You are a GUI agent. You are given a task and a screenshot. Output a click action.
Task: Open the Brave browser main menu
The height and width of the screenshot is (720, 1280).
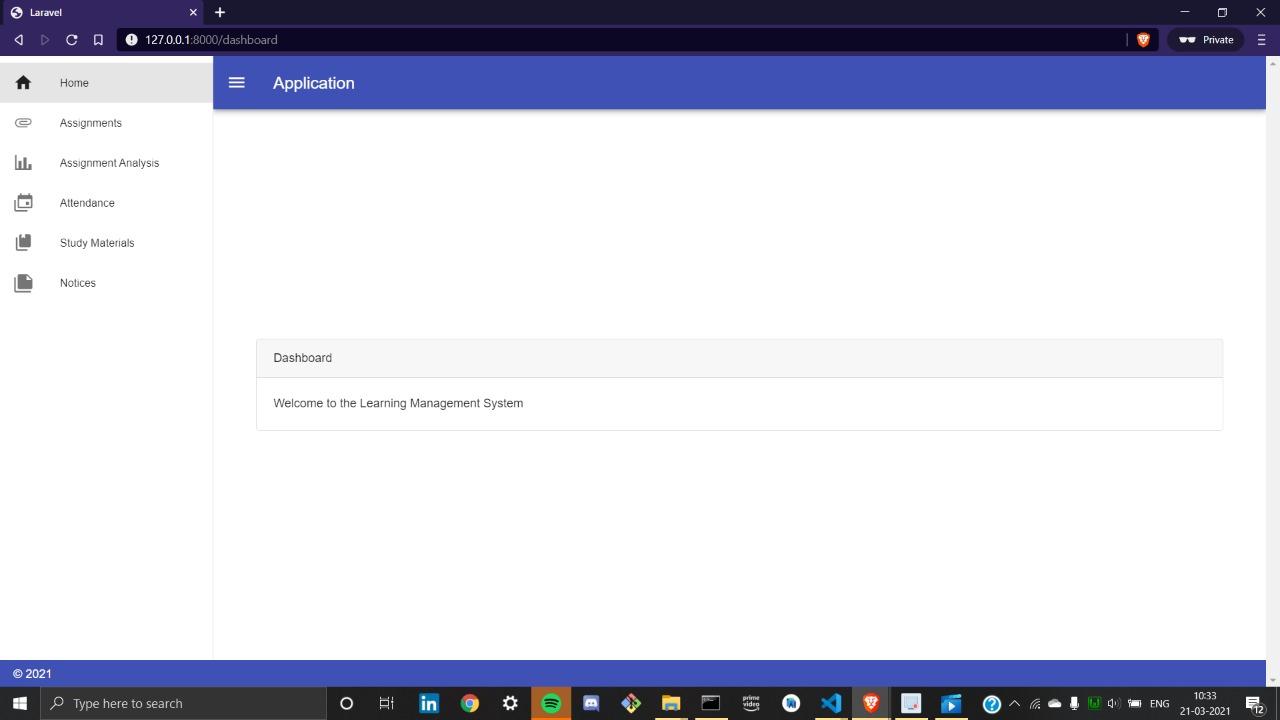click(x=1261, y=40)
